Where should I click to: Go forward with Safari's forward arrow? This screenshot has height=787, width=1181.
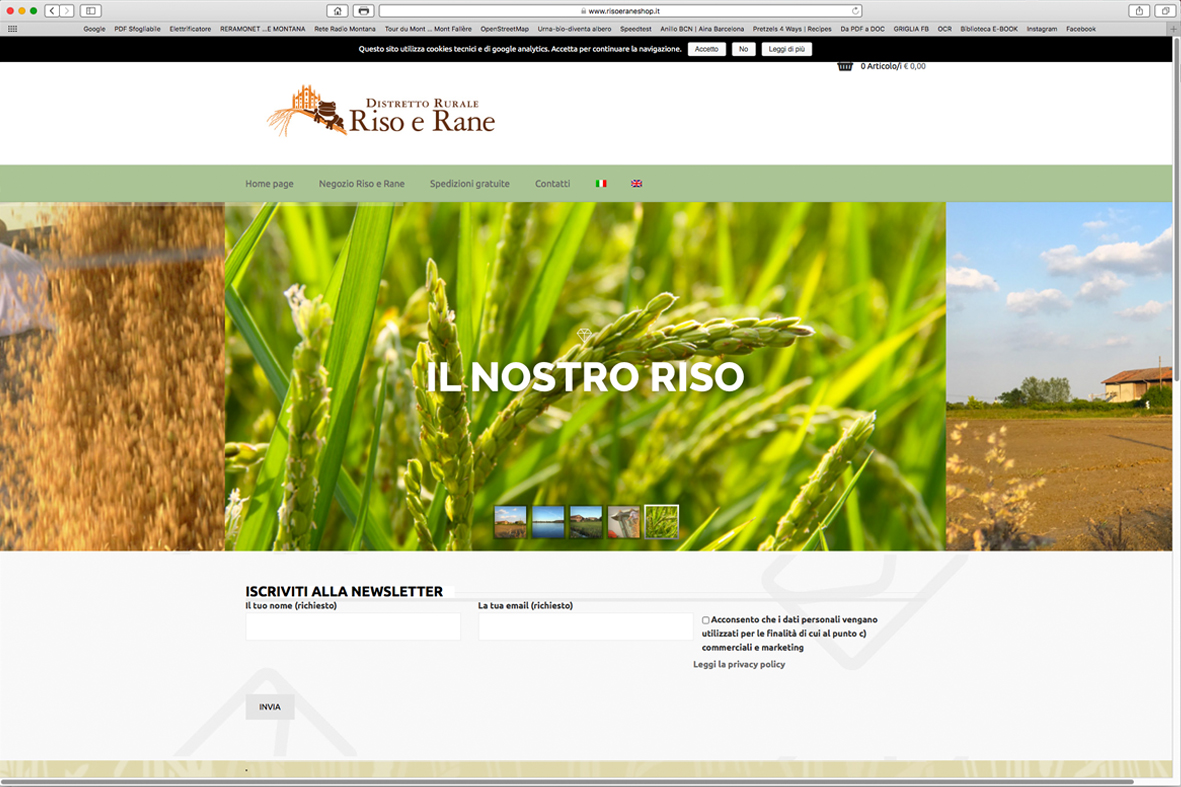[67, 11]
